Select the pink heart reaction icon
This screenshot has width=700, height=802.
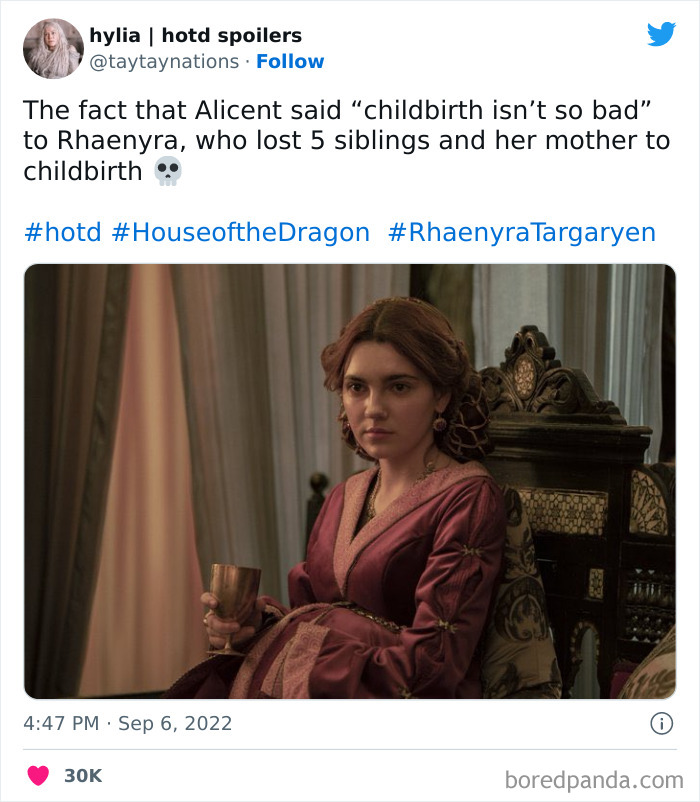tap(40, 773)
